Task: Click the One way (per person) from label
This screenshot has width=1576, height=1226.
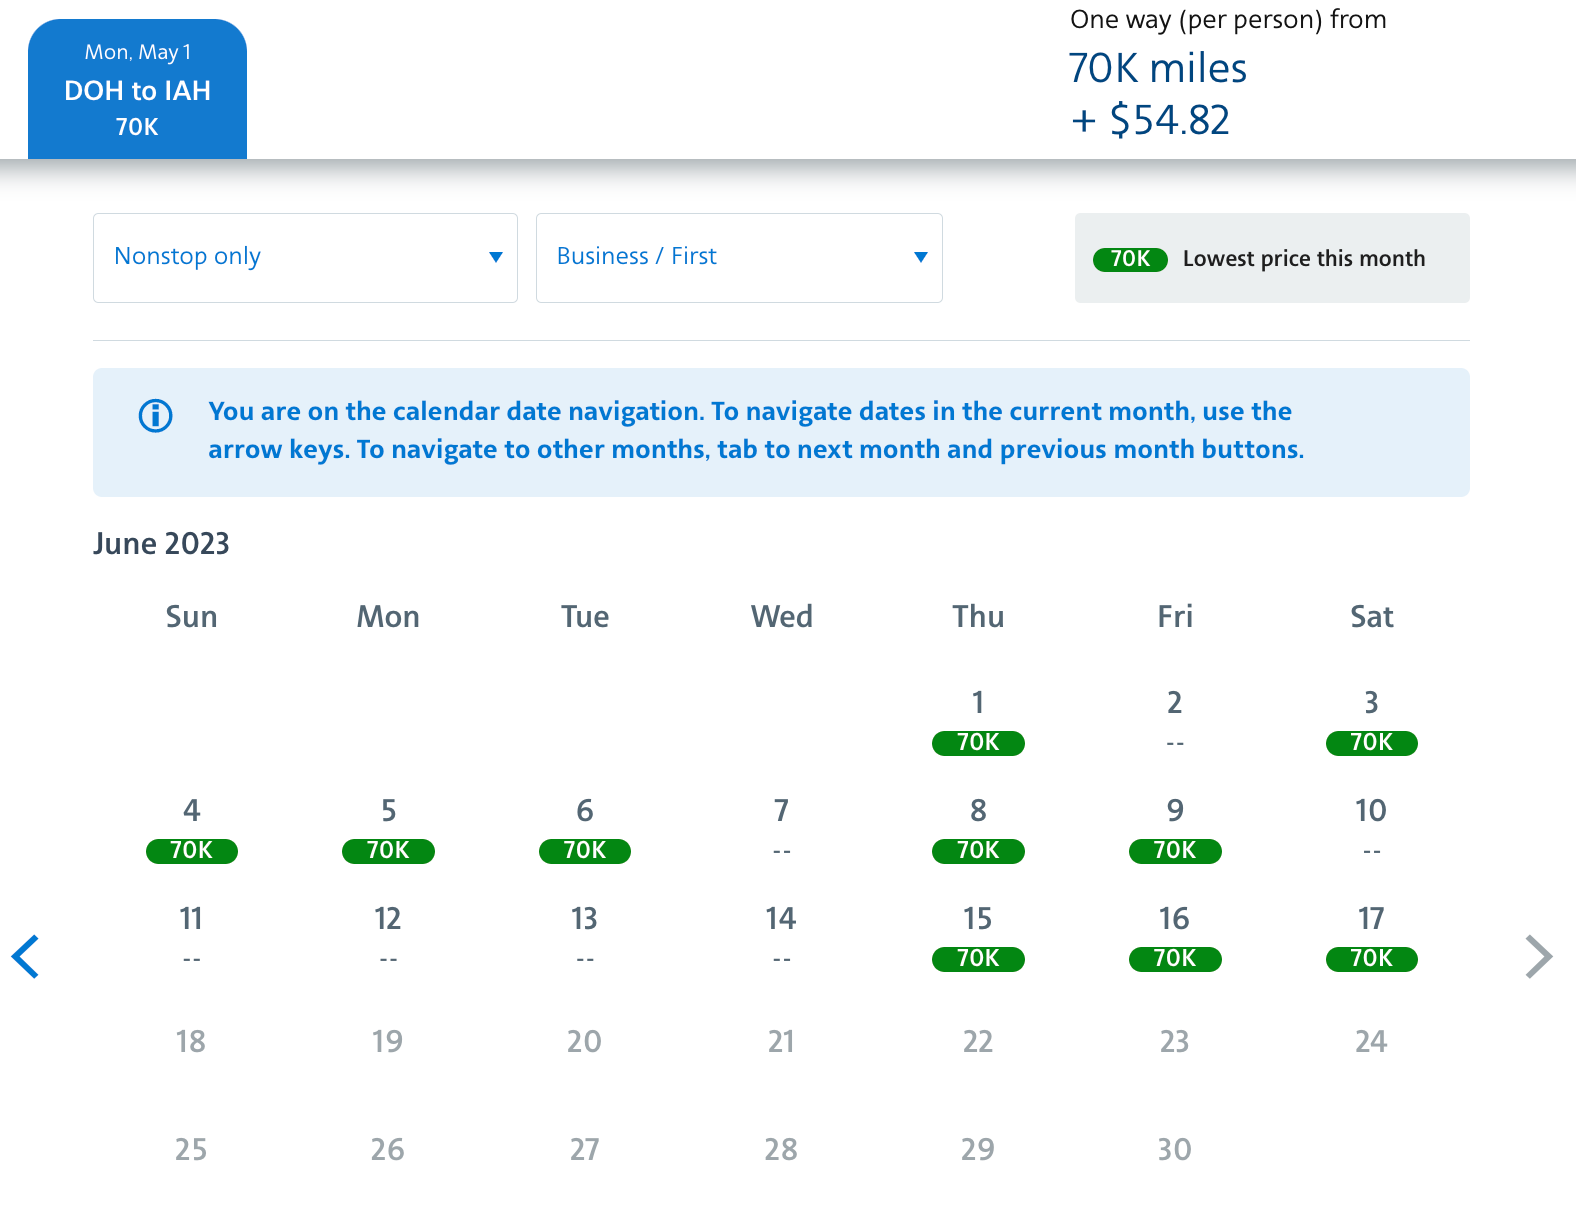Action: [x=1228, y=20]
